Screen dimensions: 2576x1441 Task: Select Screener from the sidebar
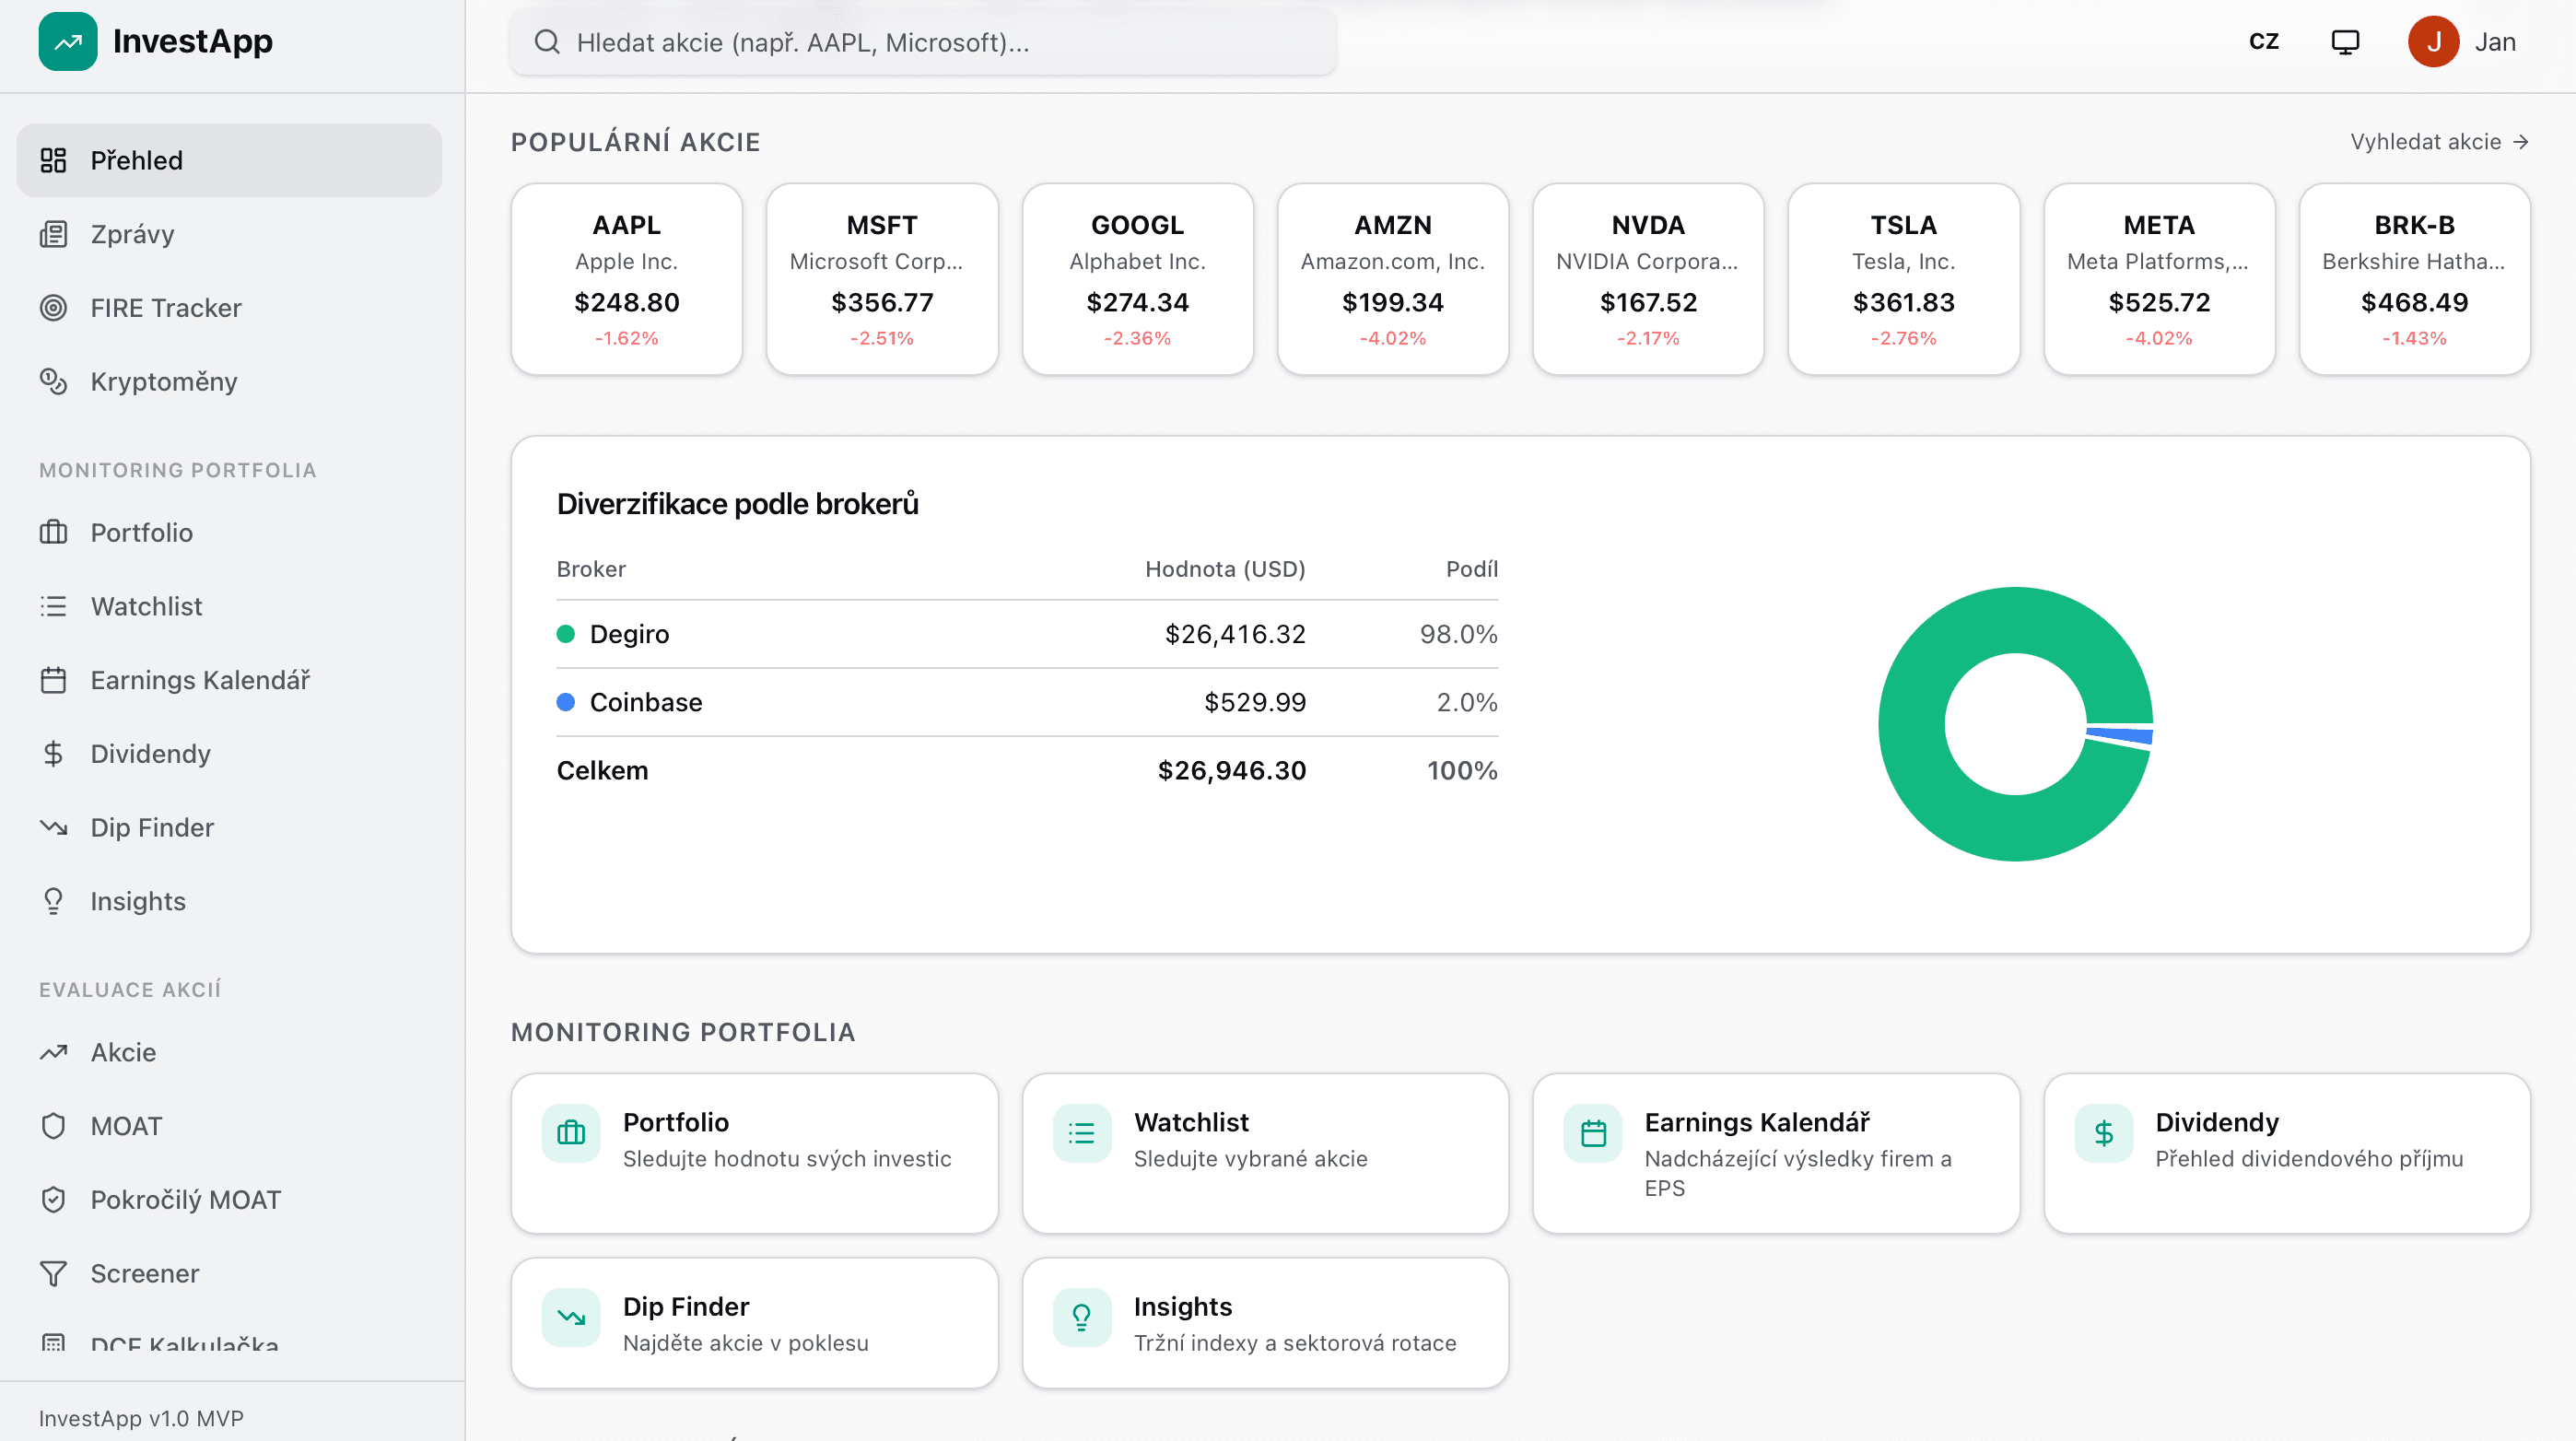pyautogui.click(x=145, y=1273)
